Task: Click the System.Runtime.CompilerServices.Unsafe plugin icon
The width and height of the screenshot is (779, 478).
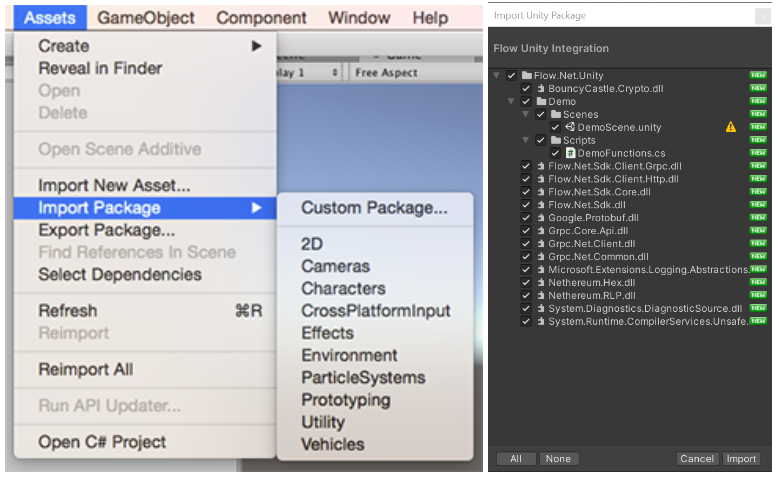Action: tap(541, 321)
